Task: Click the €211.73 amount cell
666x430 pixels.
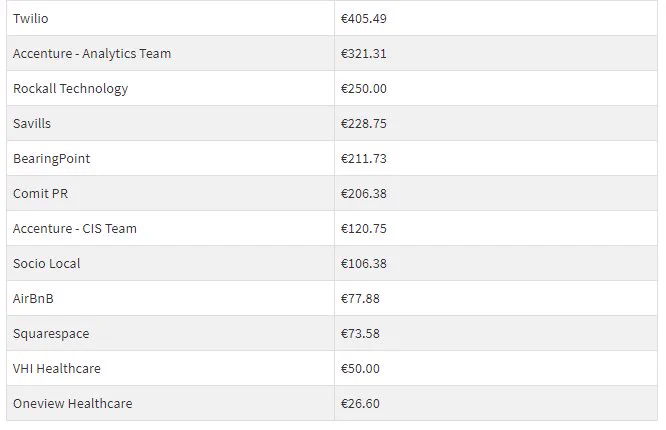Action: [x=496, y=158]
